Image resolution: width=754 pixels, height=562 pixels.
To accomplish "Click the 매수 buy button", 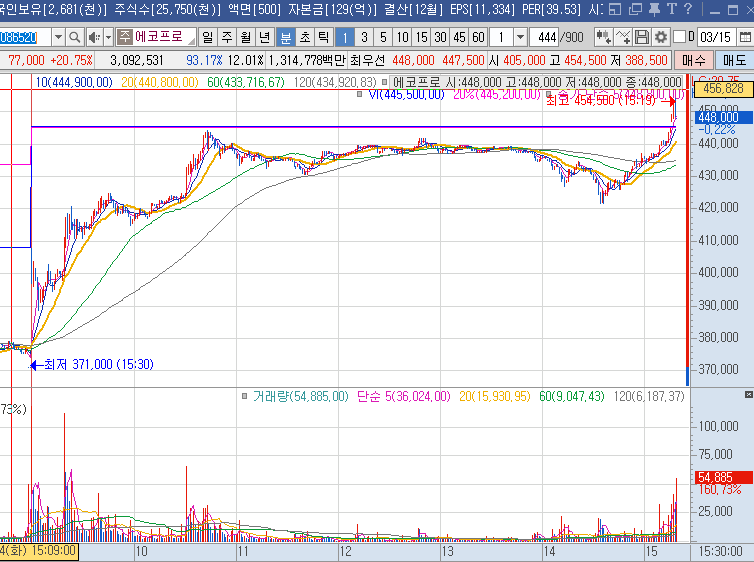I will pyautogui.click(x=693, y=60).
